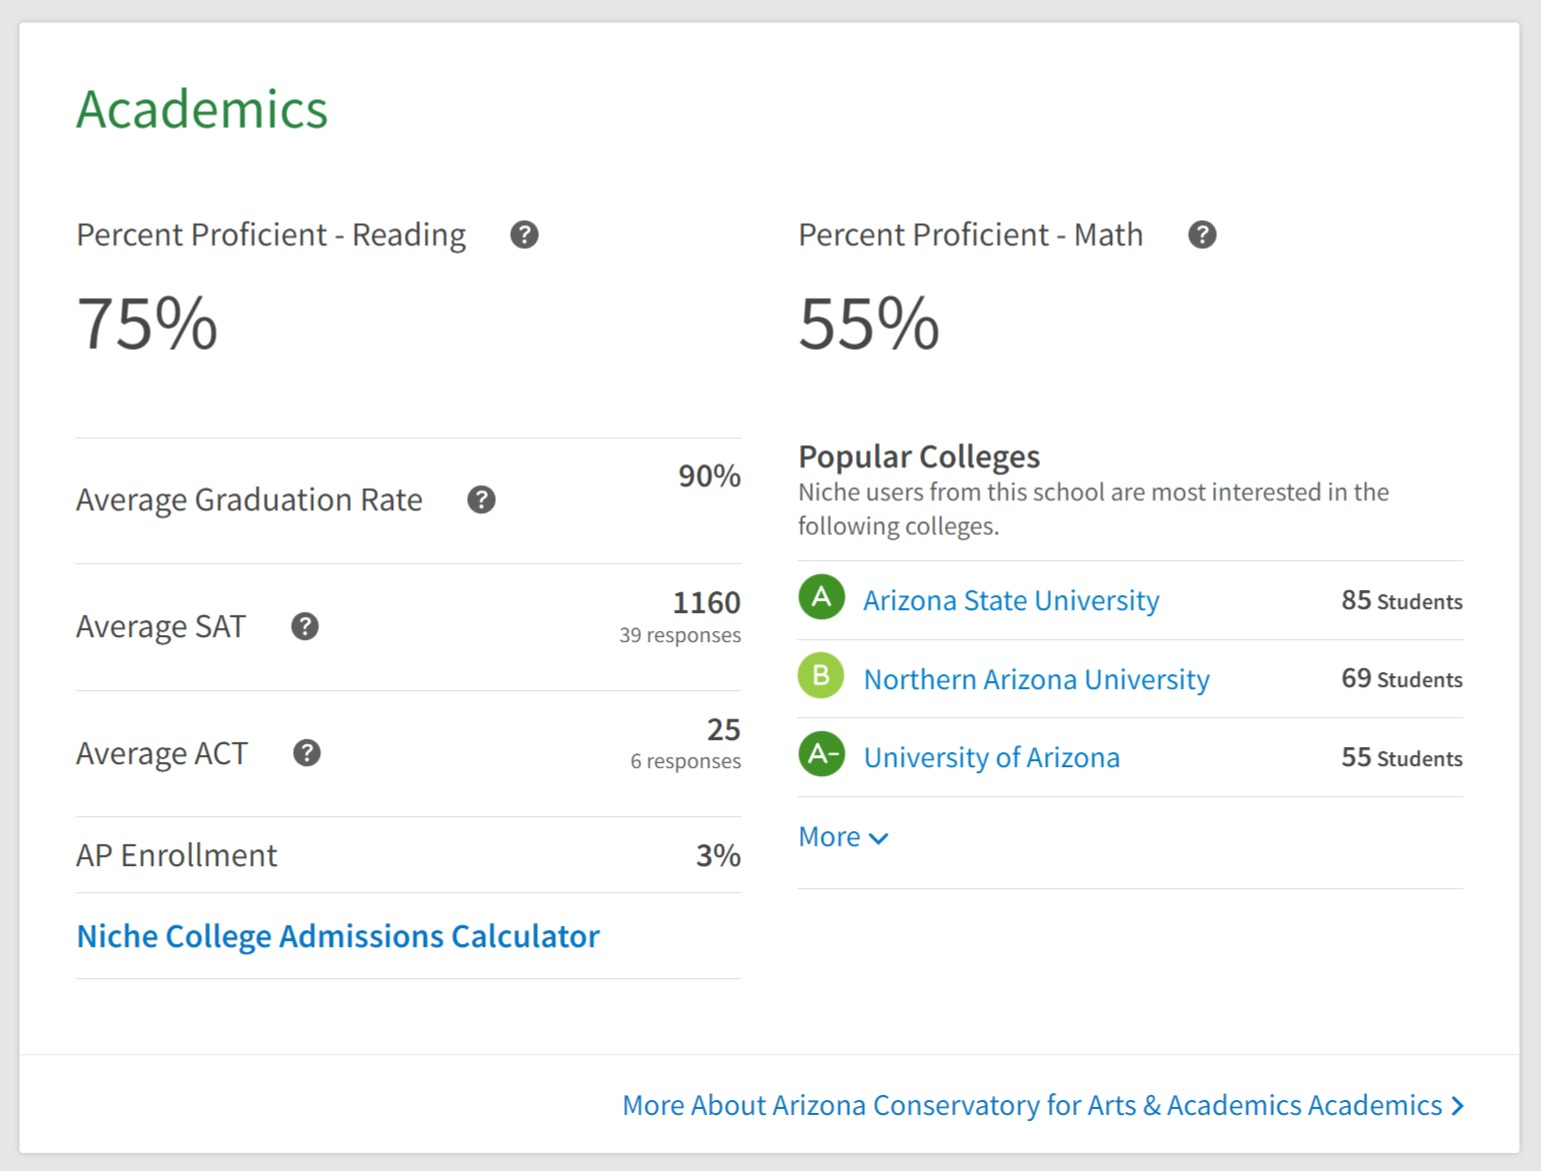Open the Average ACT help icon

pyautogui.click(x=307, y=753)
